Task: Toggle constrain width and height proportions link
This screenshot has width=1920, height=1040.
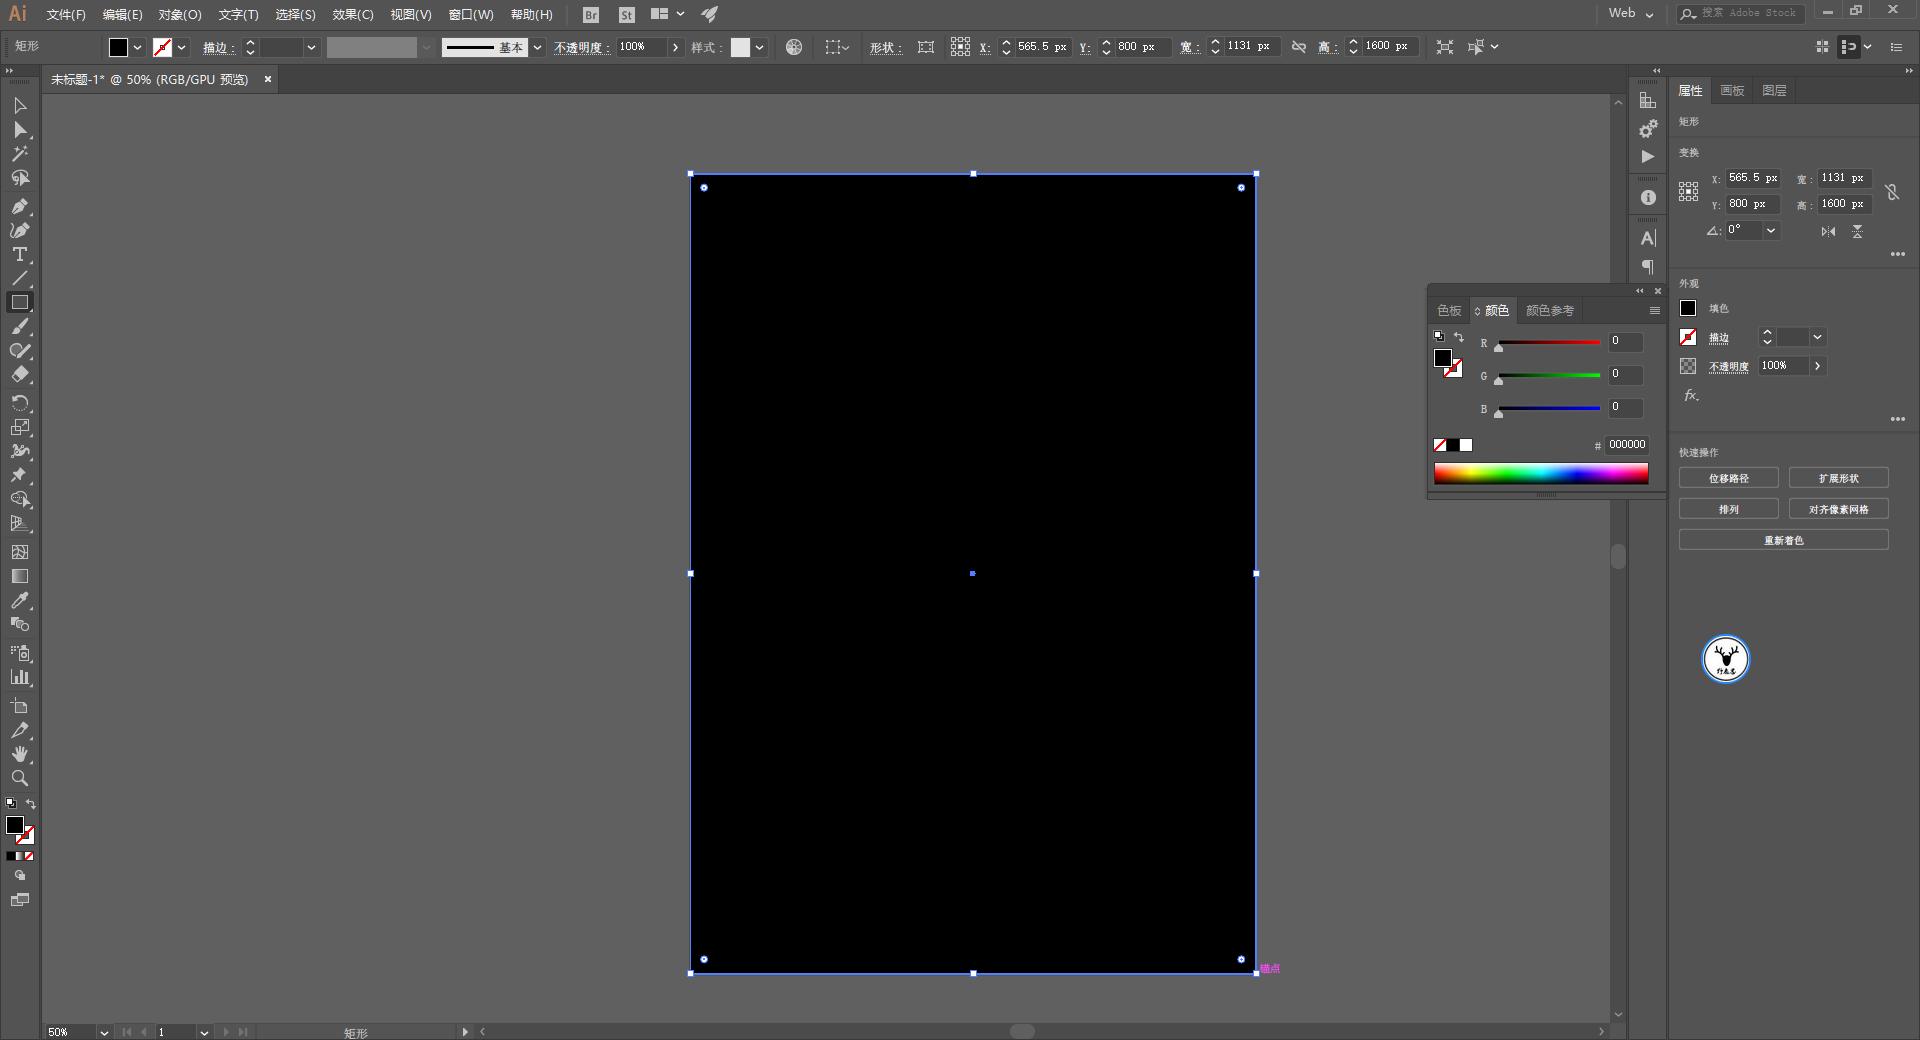Action: point(1892,191)
